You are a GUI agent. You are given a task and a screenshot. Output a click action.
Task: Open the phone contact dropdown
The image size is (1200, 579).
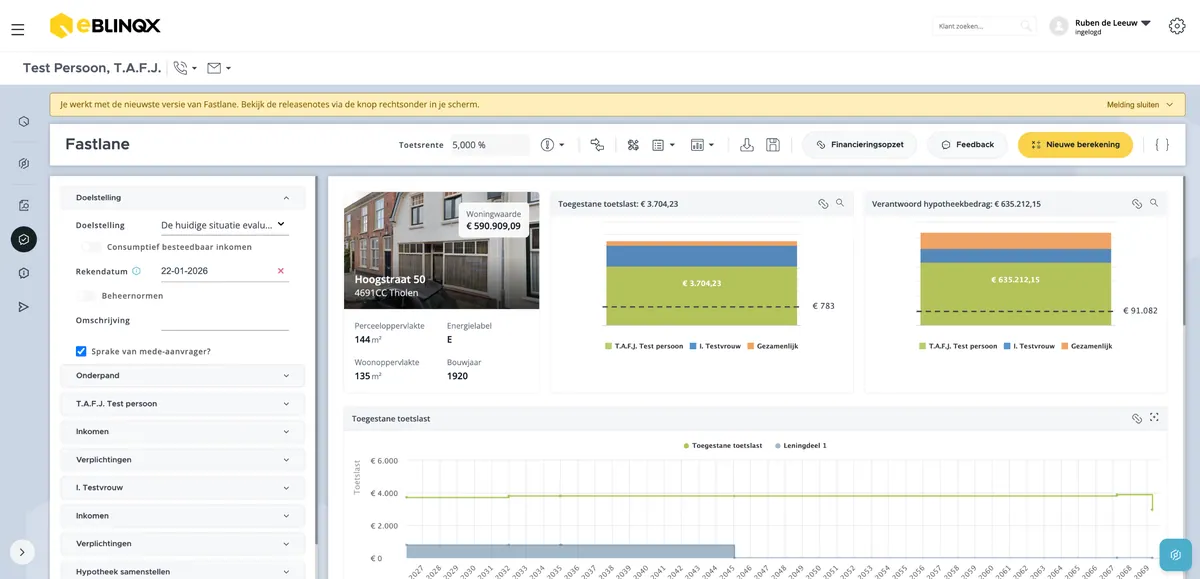pyautogui.click(x=185, y=68)
